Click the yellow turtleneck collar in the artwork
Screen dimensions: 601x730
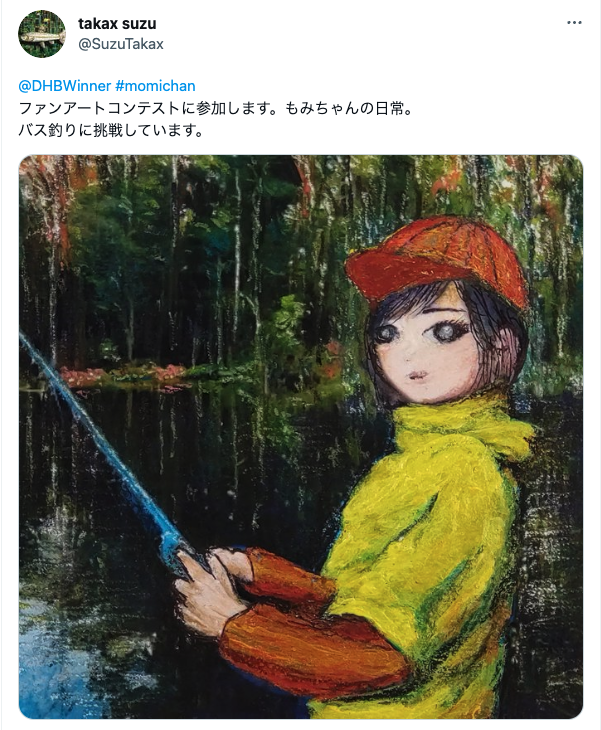[x=459, y=426]
